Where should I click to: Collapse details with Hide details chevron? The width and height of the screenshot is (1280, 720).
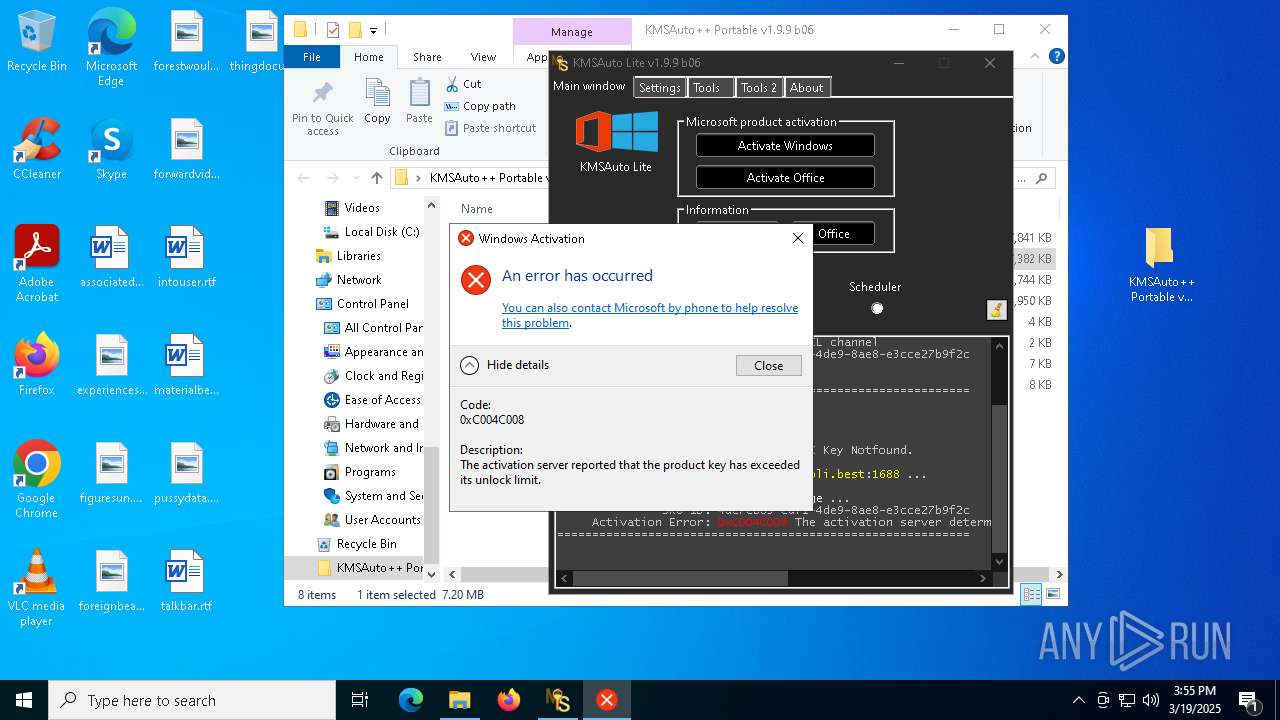pyautogui.click(x=469, y=365)
